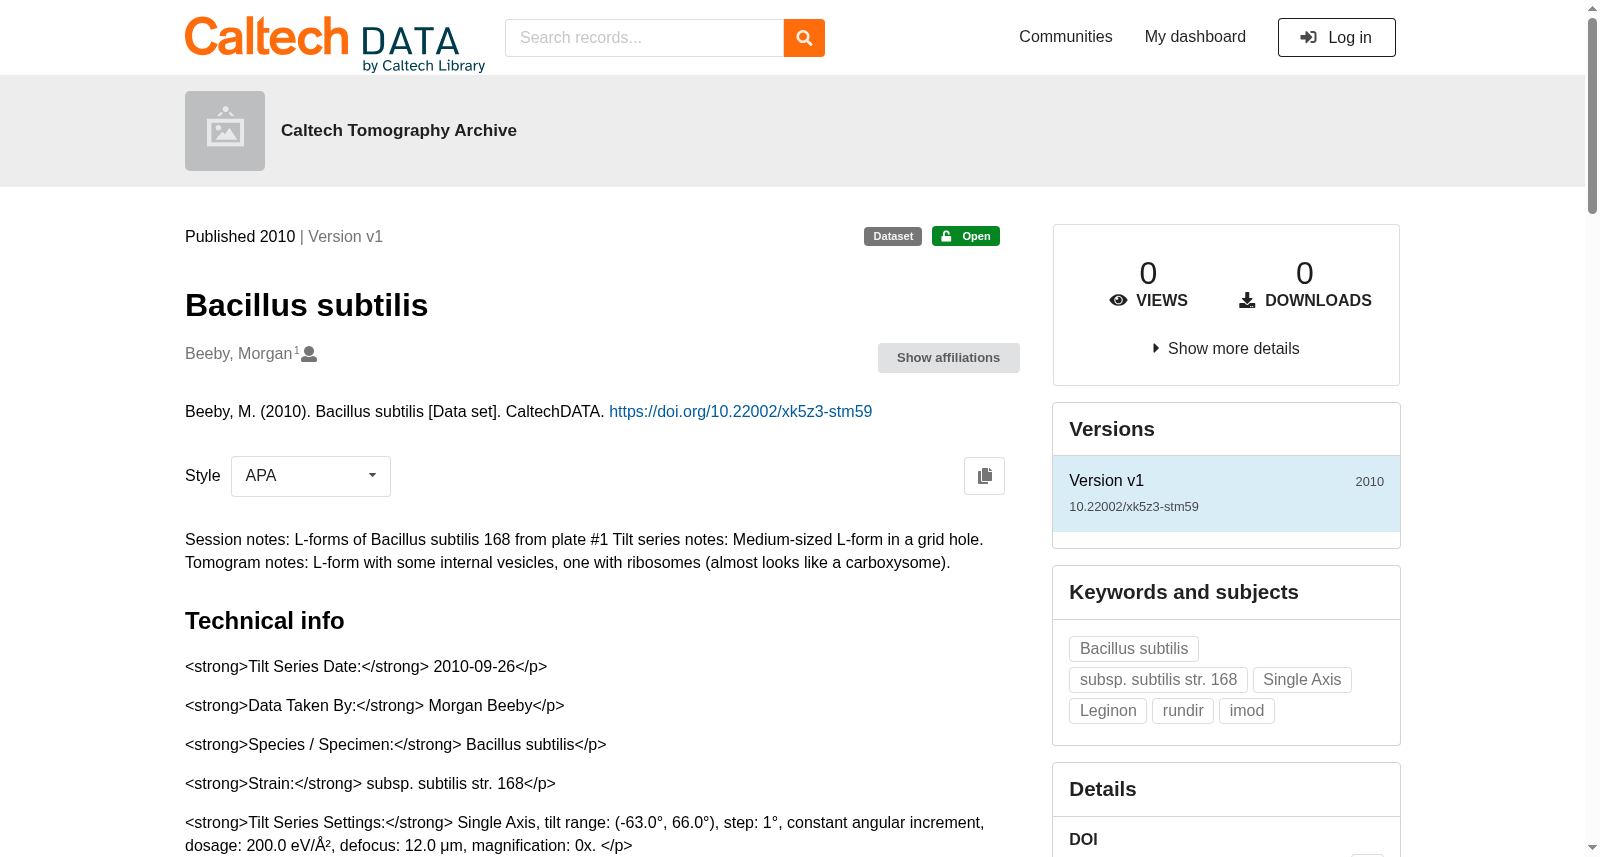1600x857 pixels.
Task: Select Version v1 in Versions list
Action: 1226,493
